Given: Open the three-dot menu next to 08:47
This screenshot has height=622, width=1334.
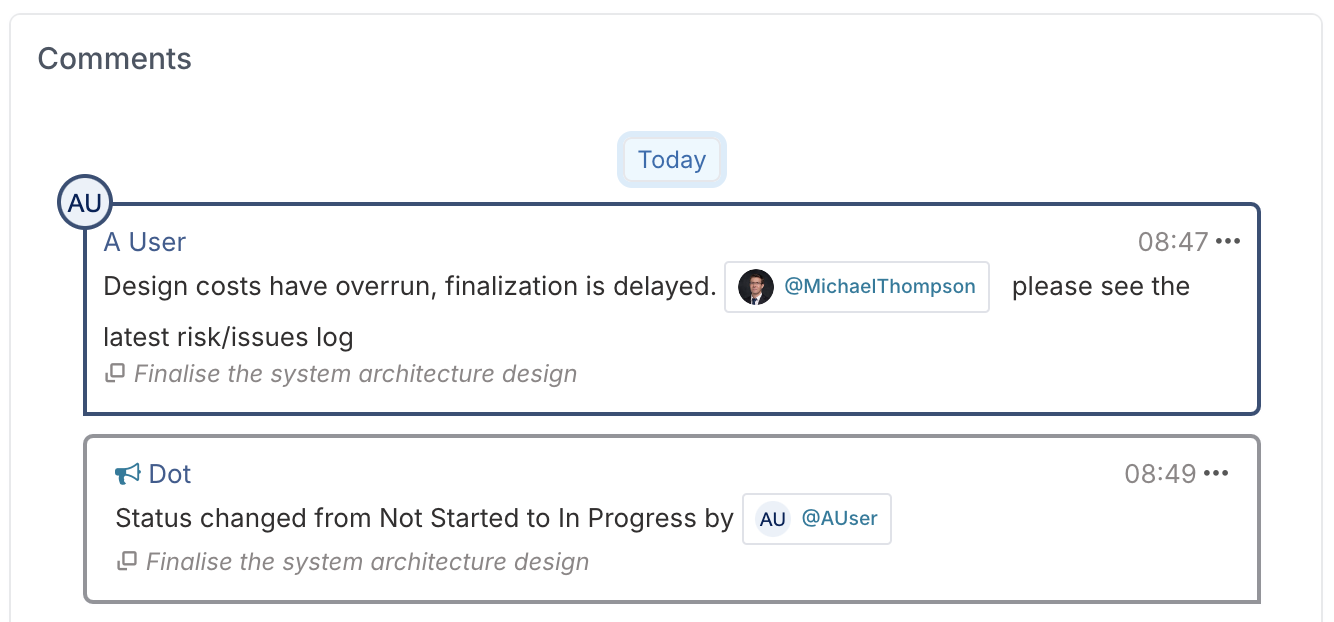Looking at the screenshot, I should (1227, 242).
